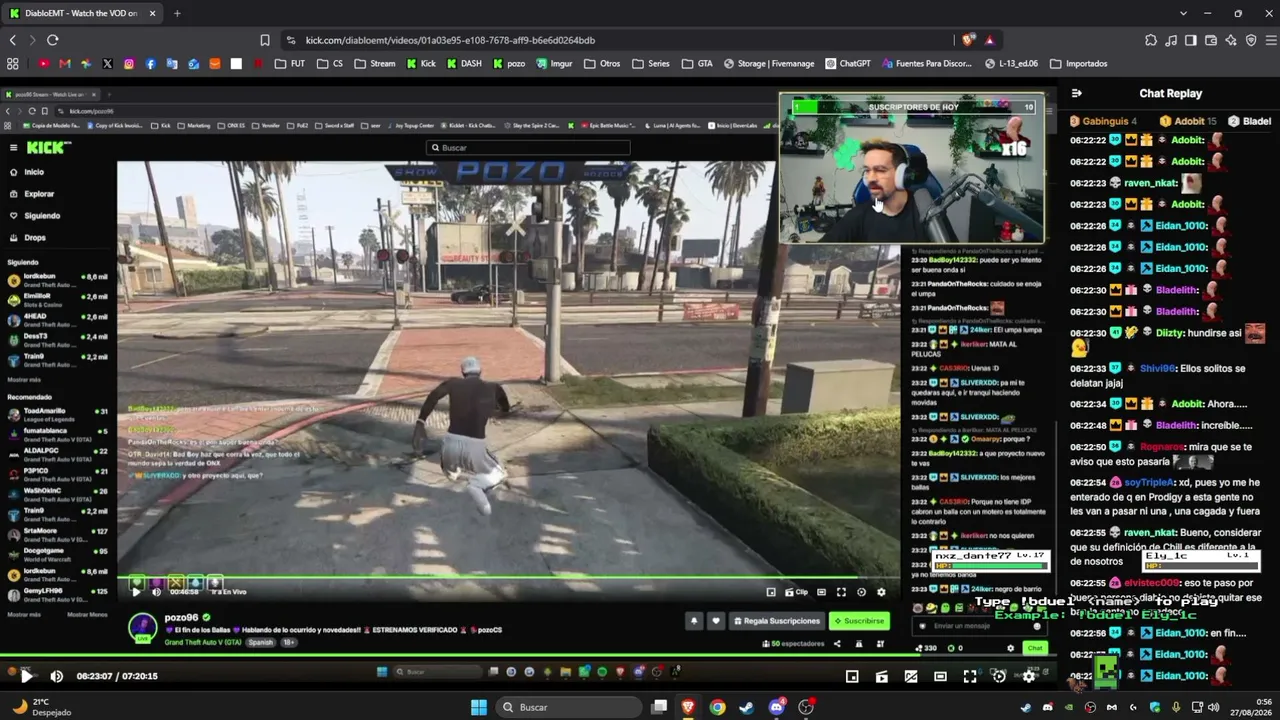
Task: Open the Brave Wallet icon
Action: pyautogui.click(x=1211, y=40)
